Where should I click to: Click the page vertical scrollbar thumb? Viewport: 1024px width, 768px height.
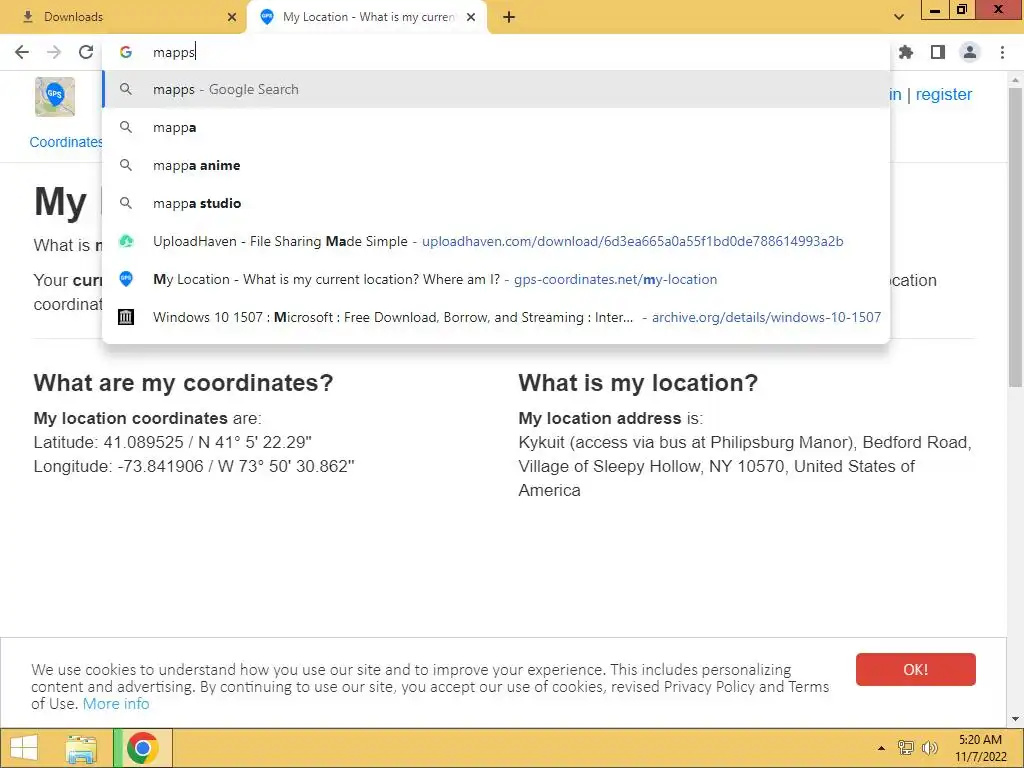click(x=1016, y=236)
